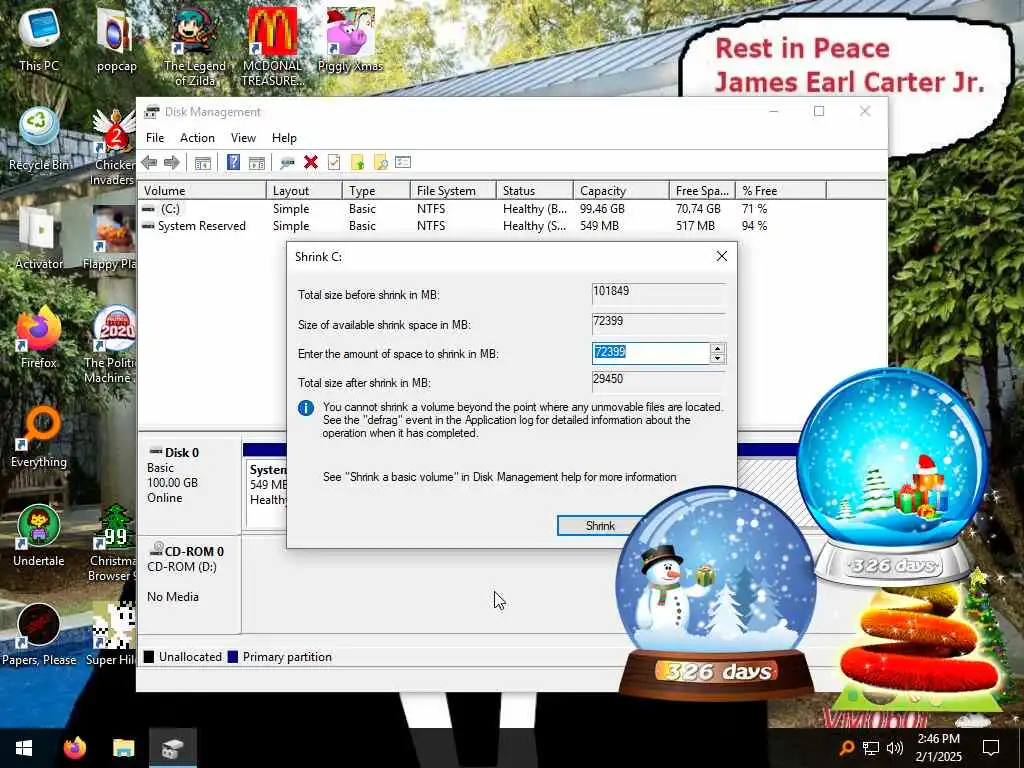Toggle Show/Hide Console Tree toolbar icon
Viewport: 1024px width, 768px height.
(202, 163)
